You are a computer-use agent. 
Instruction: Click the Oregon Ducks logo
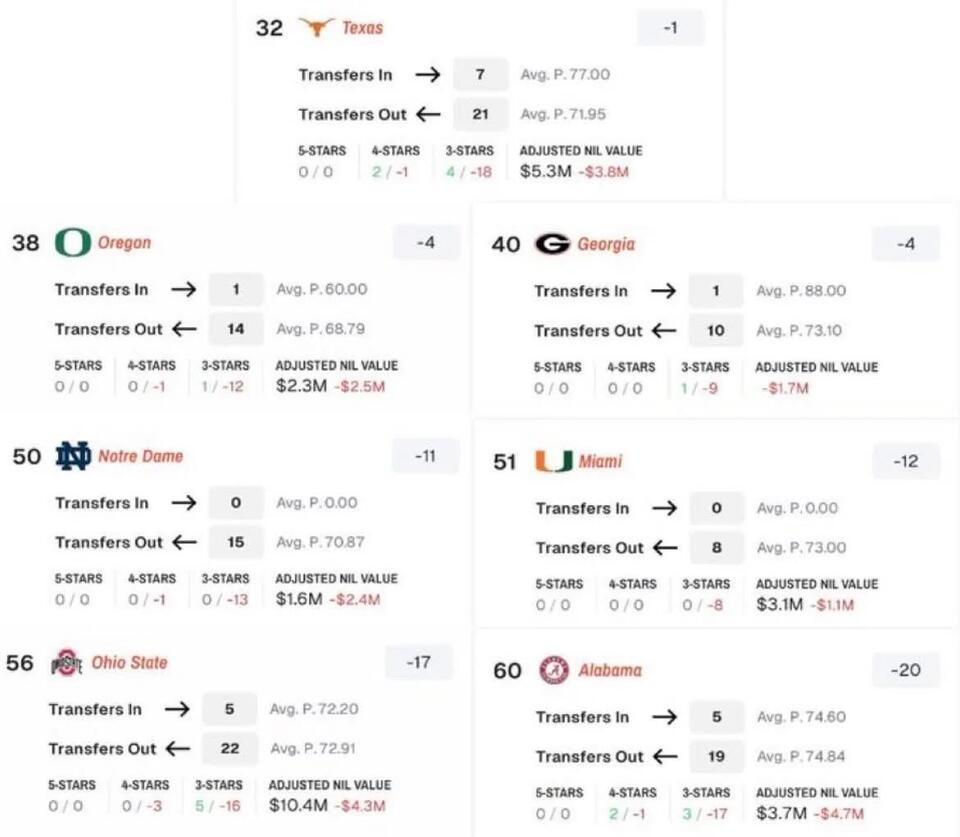pos(71,241)
